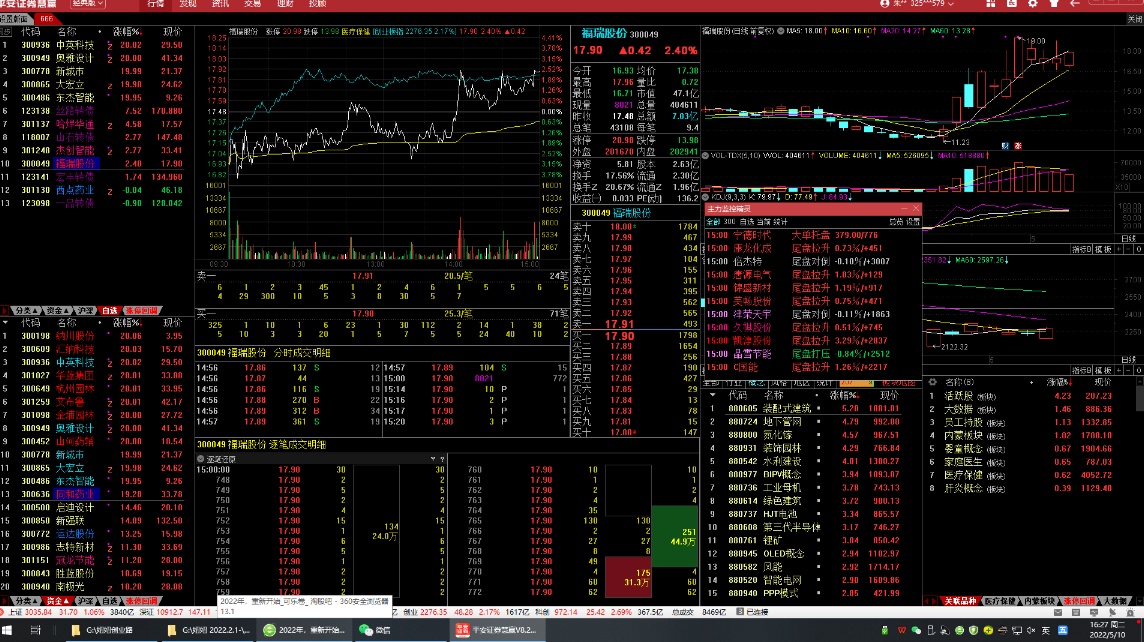Sort the top list by 现价 column header
Screen dimensions: 1144x642
tap(172, 32)
